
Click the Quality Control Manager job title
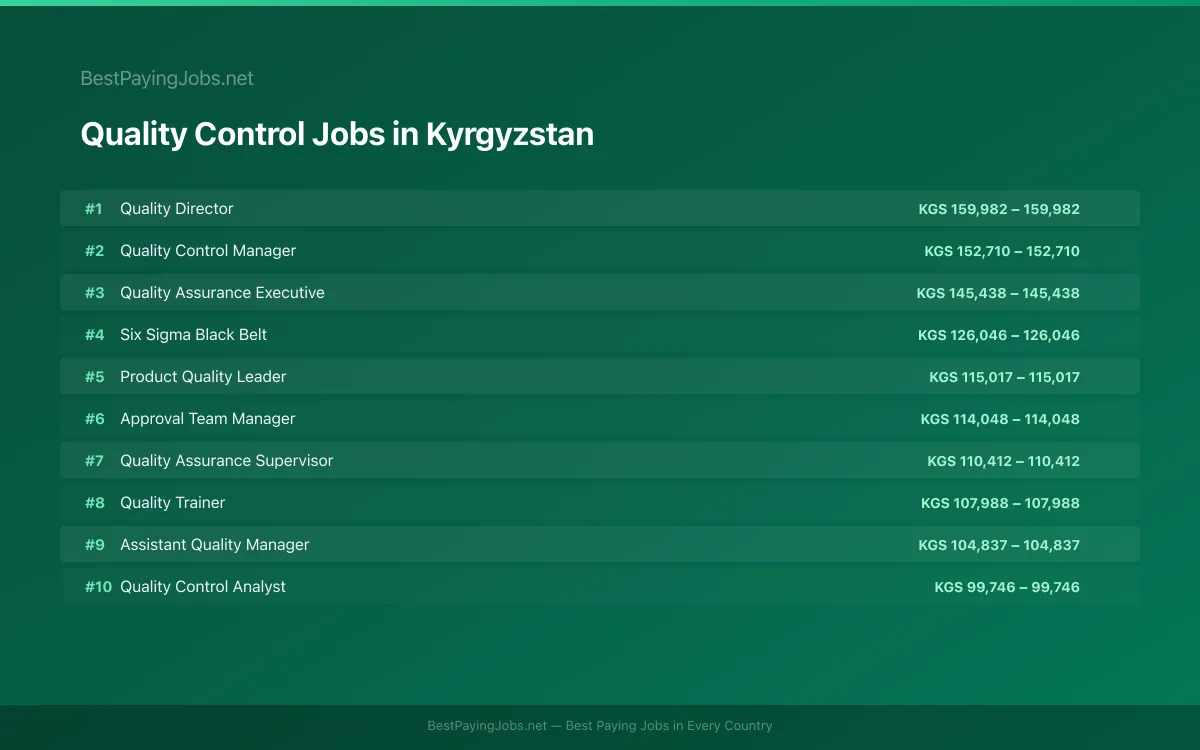click(x=208, y=251)
